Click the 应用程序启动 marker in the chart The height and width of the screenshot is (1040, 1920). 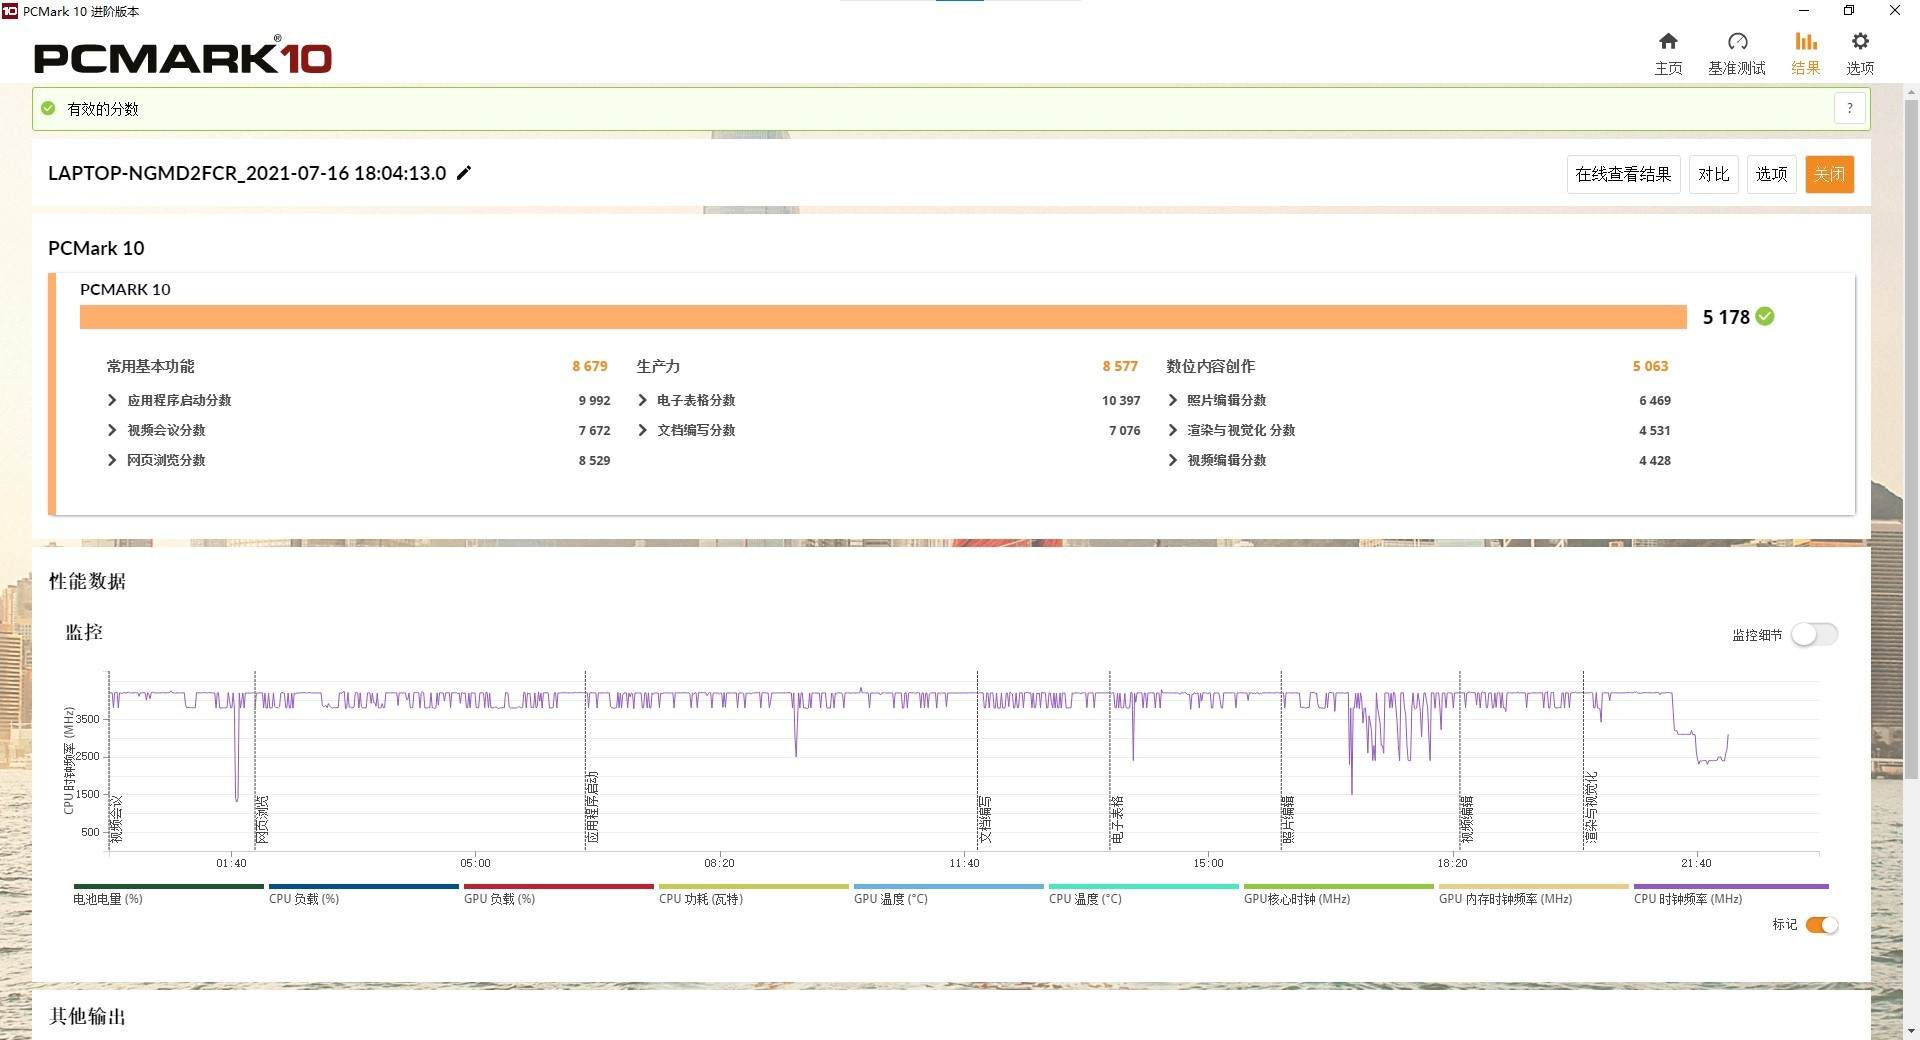click(x=593, y=807)
